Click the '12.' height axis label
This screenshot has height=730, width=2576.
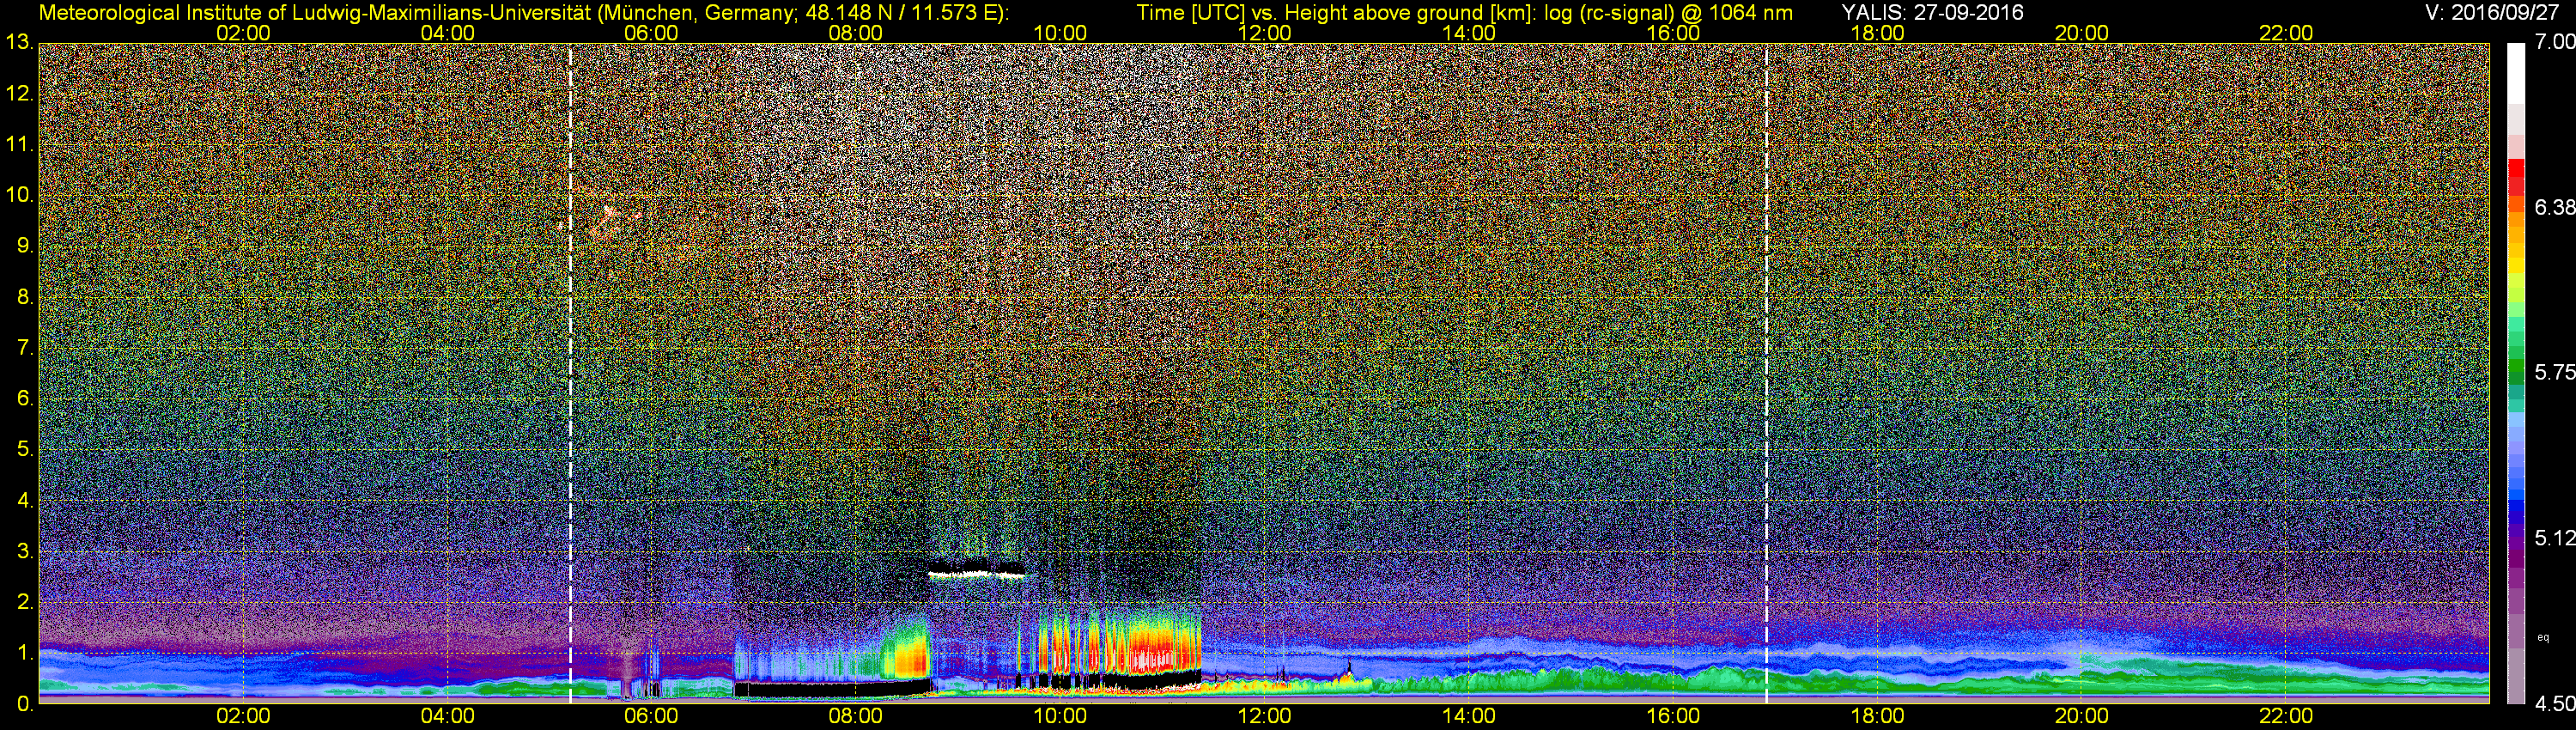coord(19,94)
